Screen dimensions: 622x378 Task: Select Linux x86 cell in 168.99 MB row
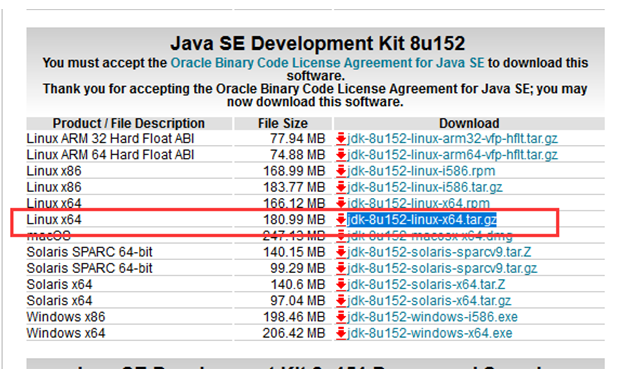pos(54,171)
